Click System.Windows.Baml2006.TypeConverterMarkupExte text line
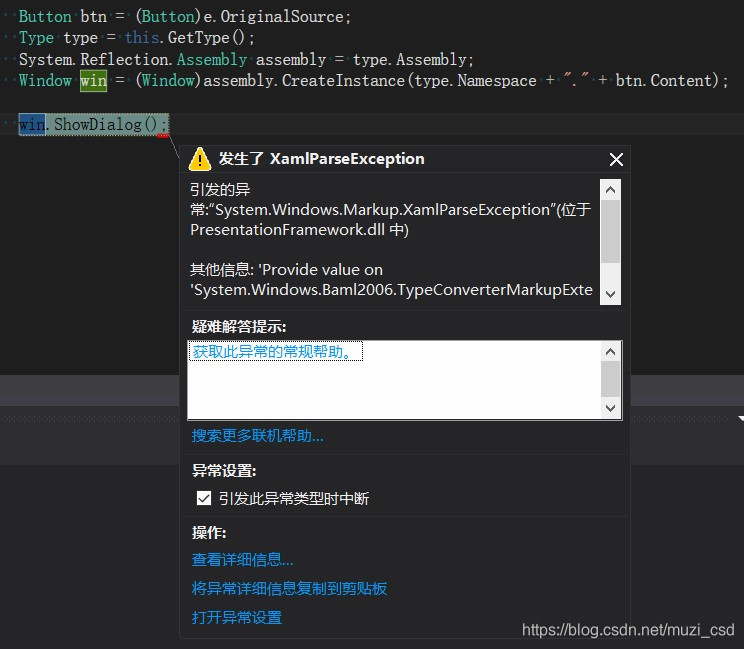 (x=391, y=289)
